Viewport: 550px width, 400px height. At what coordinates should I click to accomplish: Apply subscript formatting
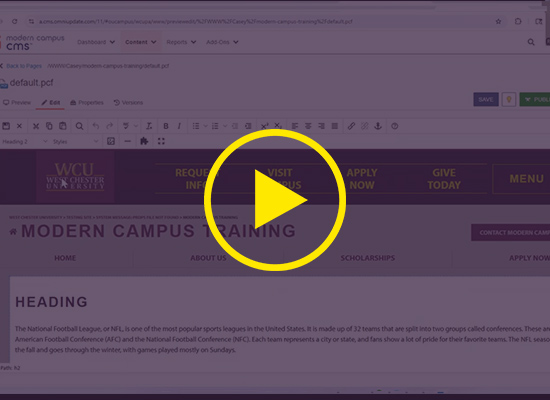click(278, 126)
